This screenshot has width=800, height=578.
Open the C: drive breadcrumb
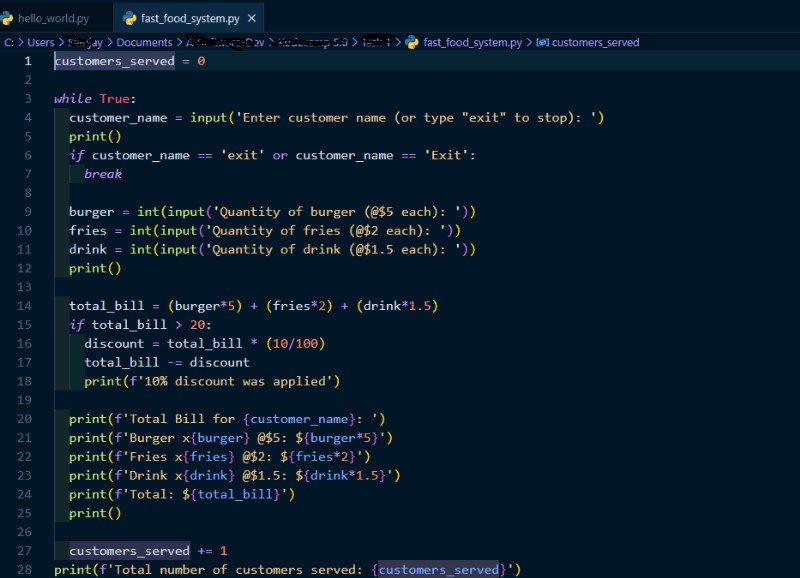9,42
